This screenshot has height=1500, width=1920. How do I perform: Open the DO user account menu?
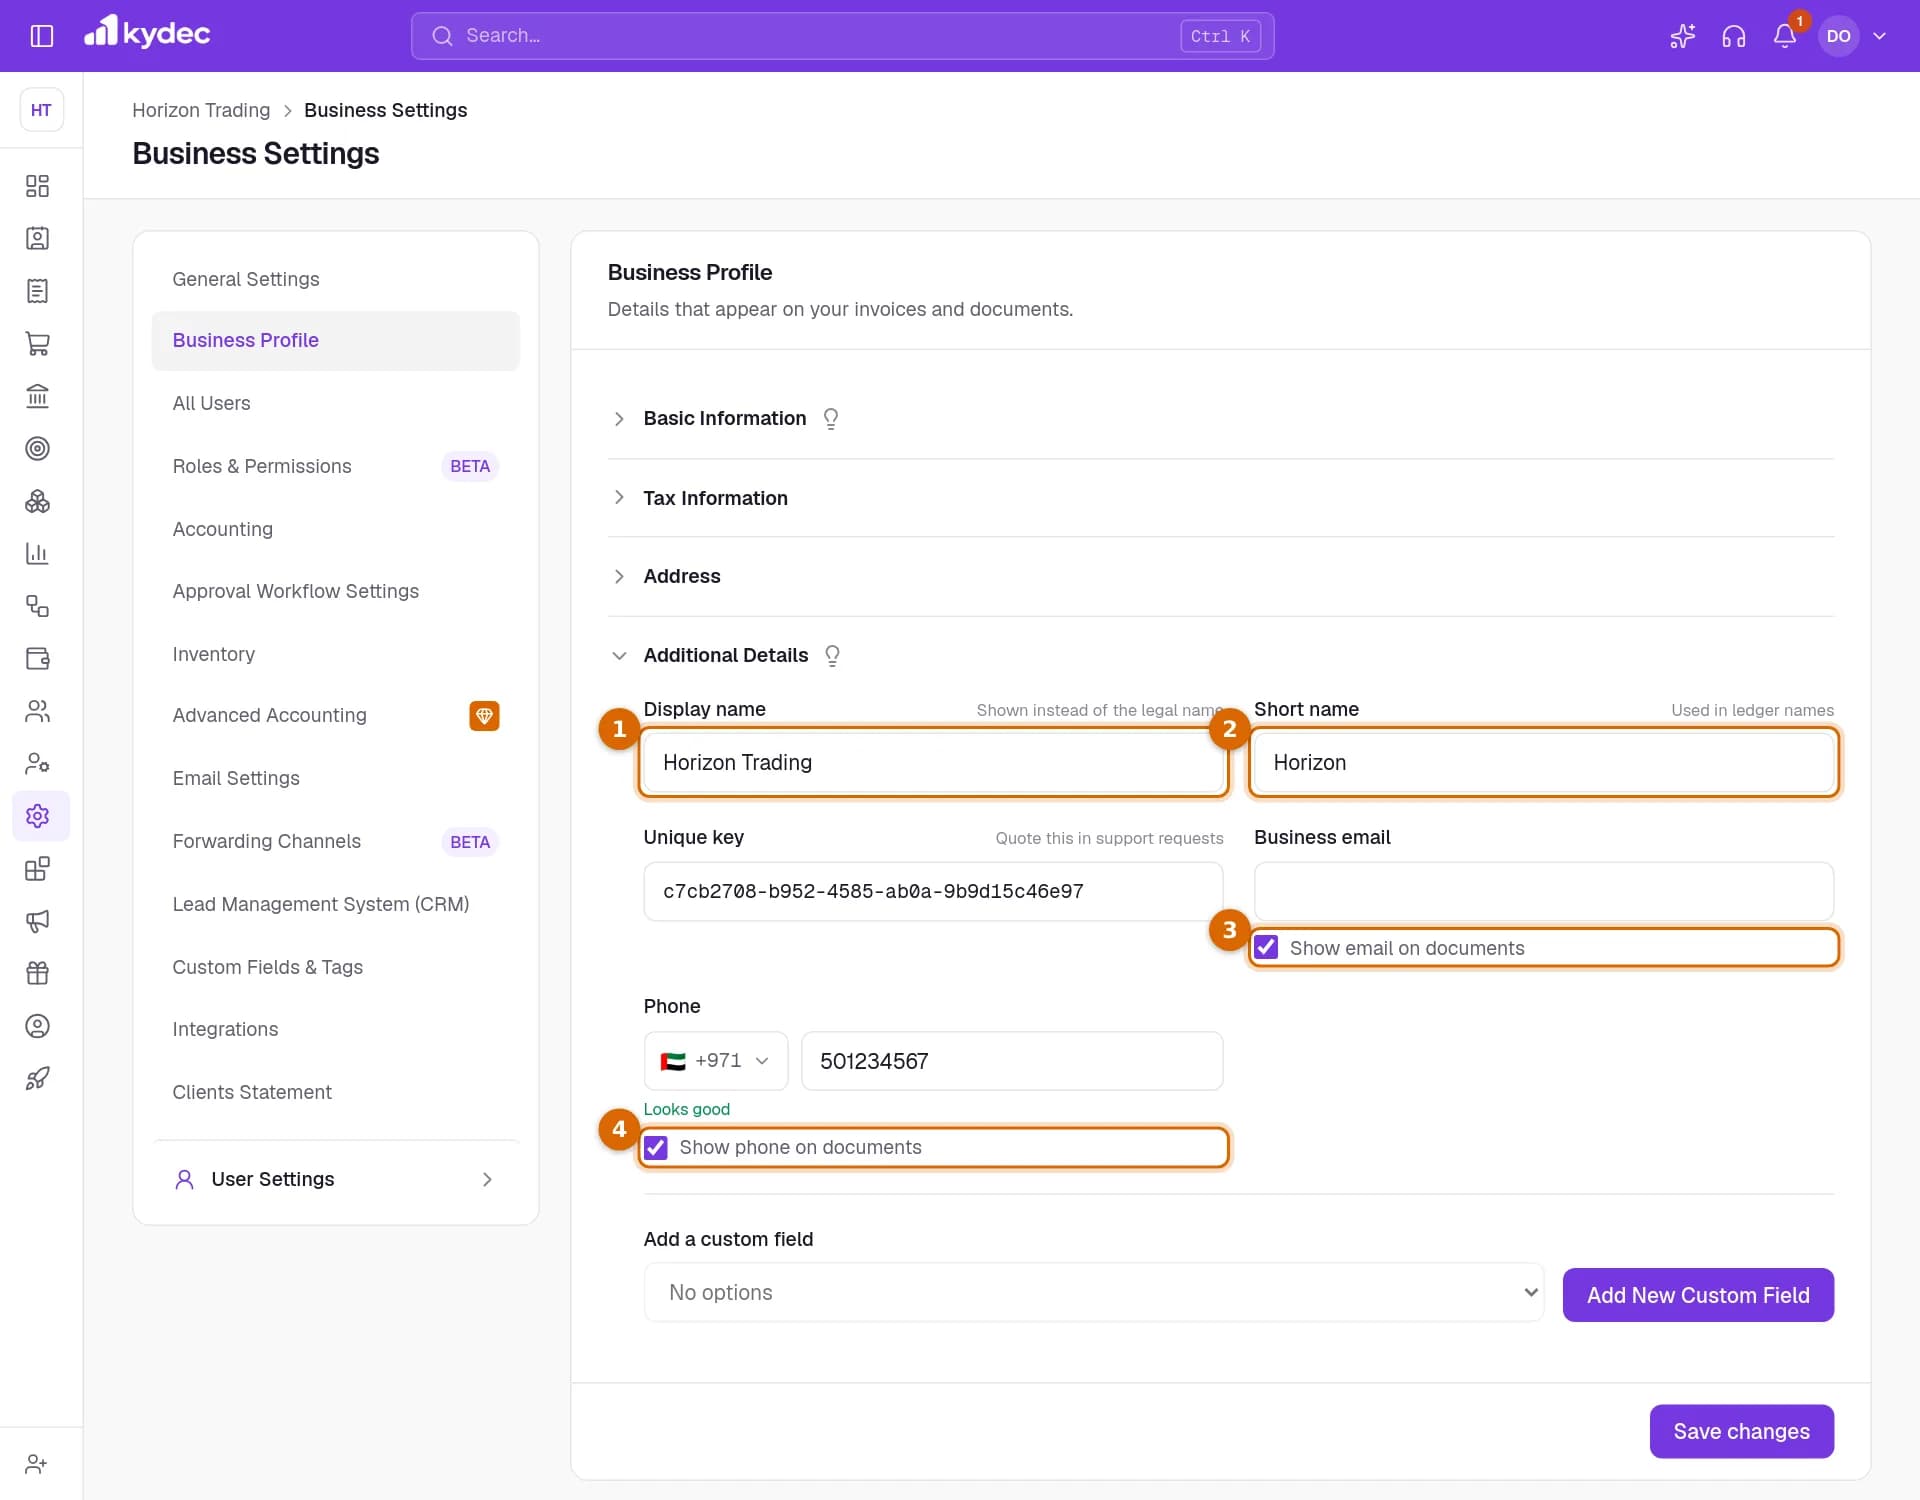coord(1855,36)
